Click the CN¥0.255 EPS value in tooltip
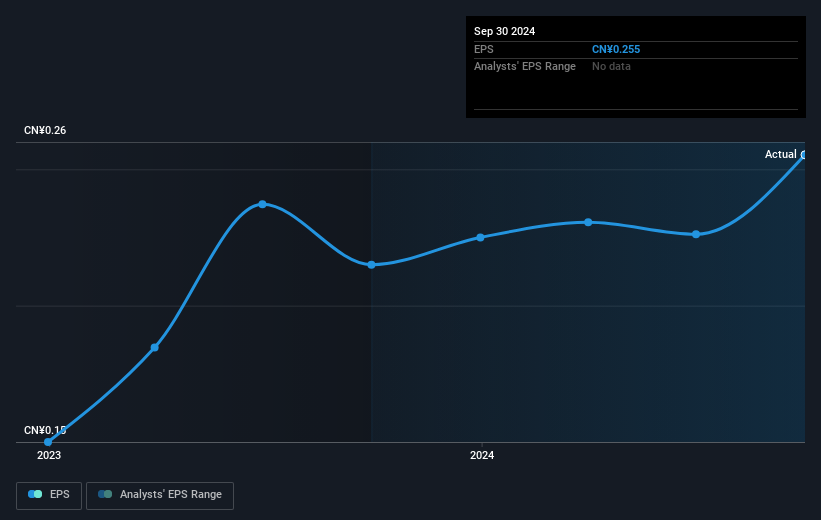821x520 pixels. coord(616,49)
